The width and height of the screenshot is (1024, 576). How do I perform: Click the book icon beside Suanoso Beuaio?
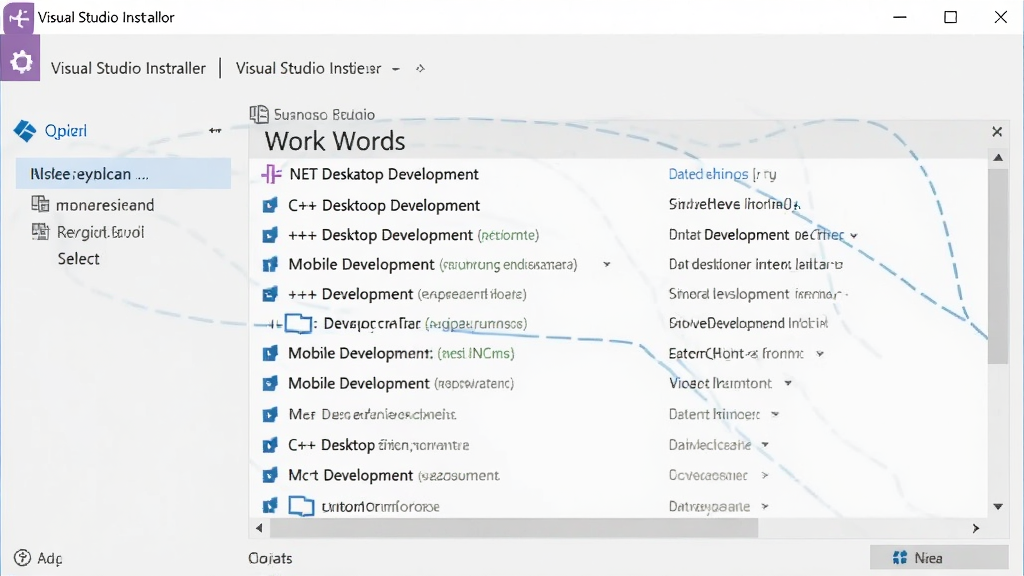[259, 114]
